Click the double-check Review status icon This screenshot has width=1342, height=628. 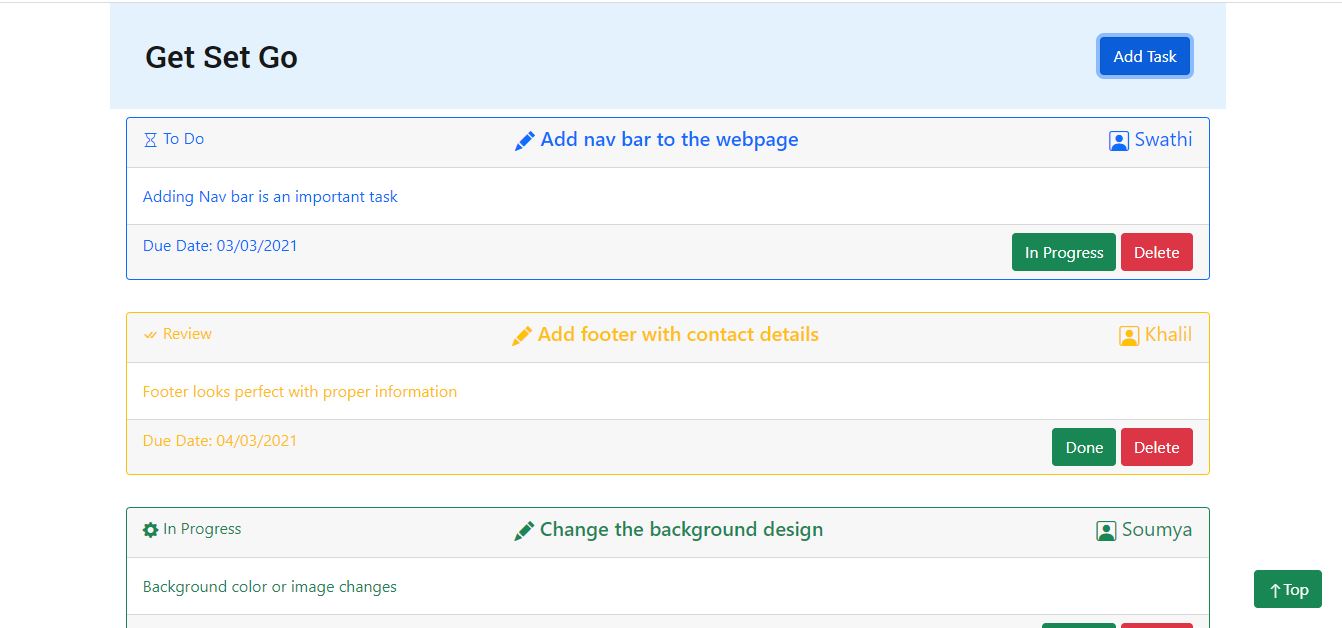[x=150, y=335]
